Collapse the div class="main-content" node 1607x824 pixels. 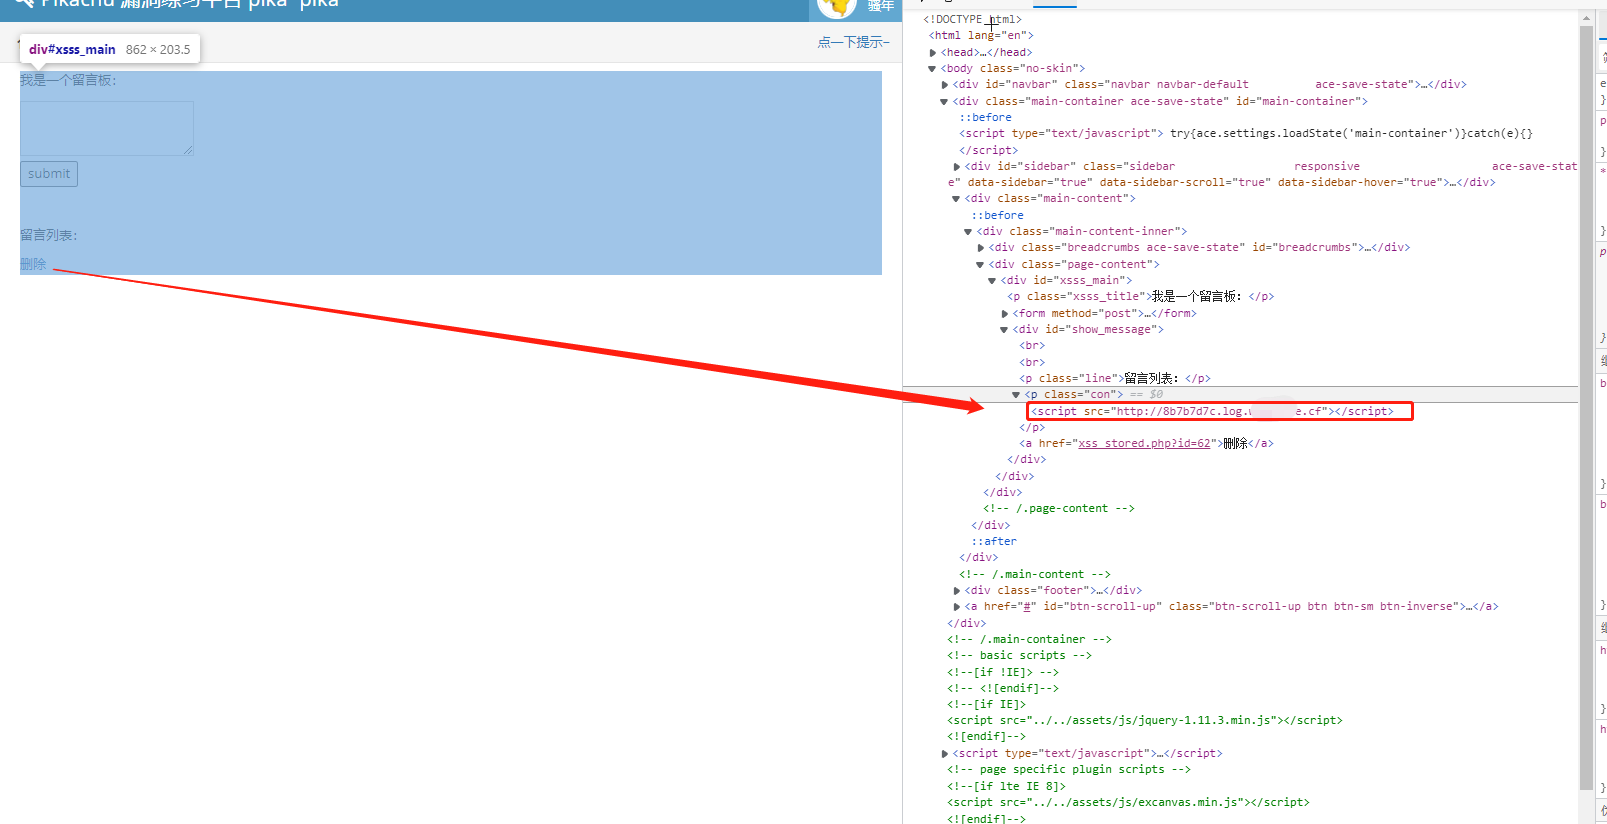[x=956, y=199]
